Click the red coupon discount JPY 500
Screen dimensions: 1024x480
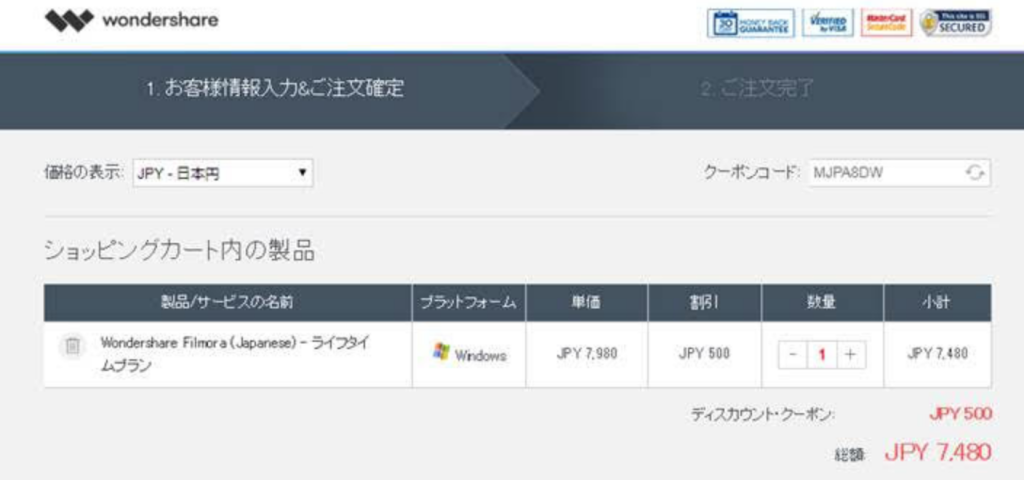[x=961, y=414]
